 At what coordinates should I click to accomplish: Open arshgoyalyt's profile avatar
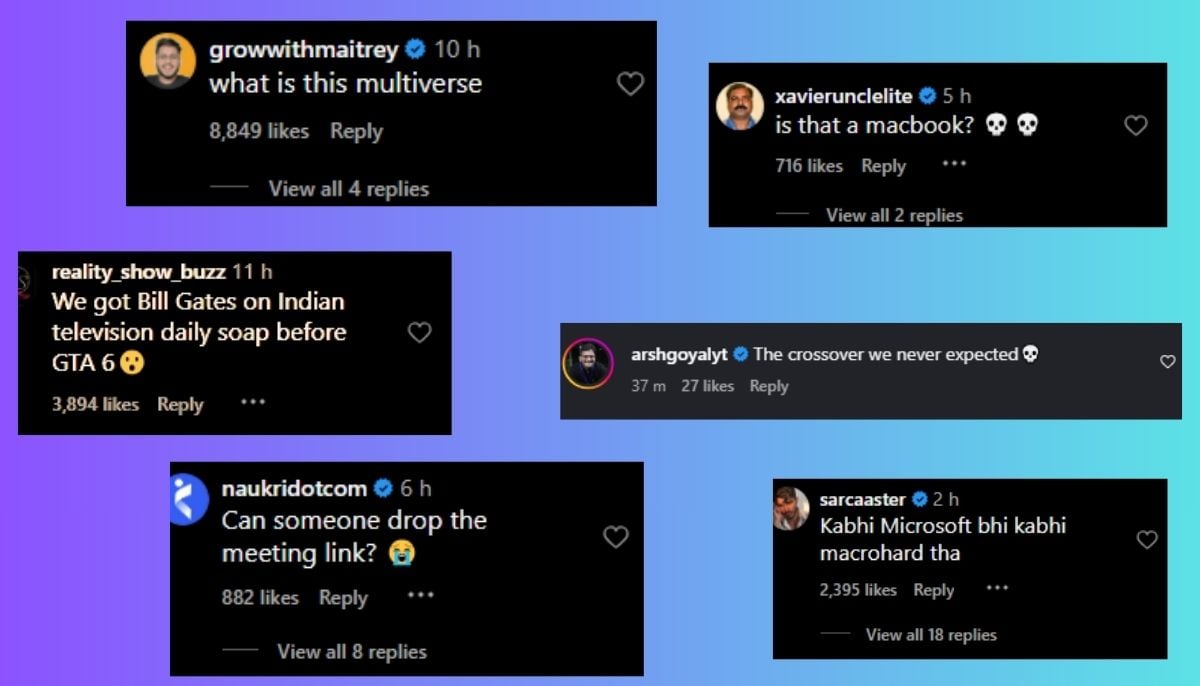tap(588, 364)
